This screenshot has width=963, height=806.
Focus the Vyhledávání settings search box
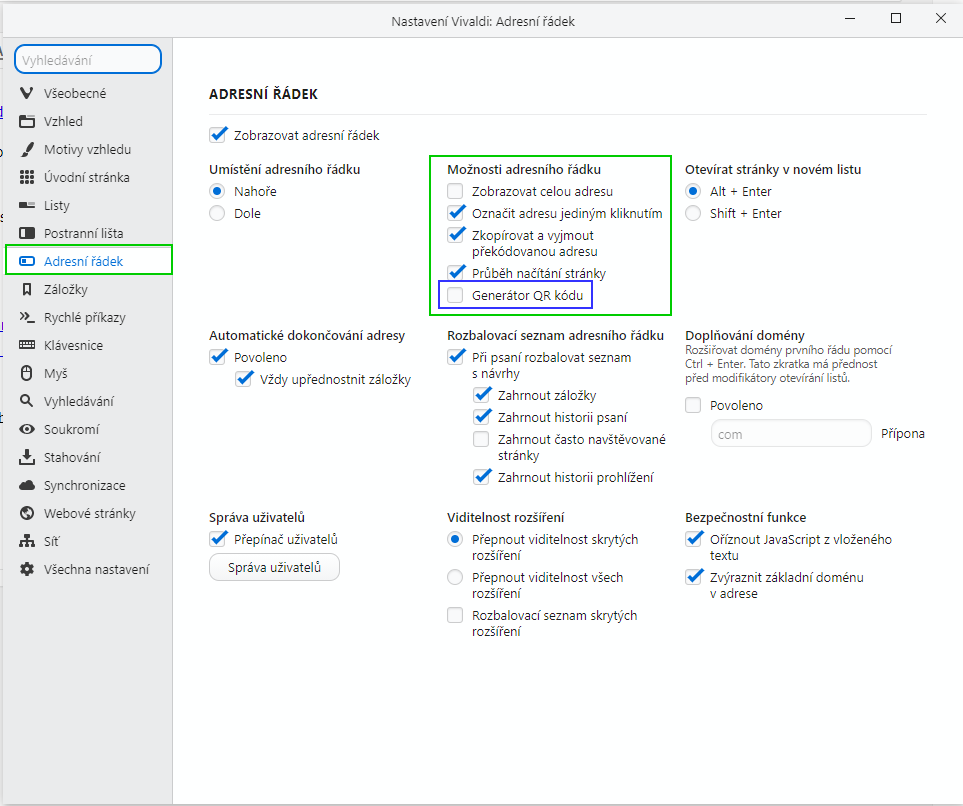pyautogui.click(x=88, y=60)
